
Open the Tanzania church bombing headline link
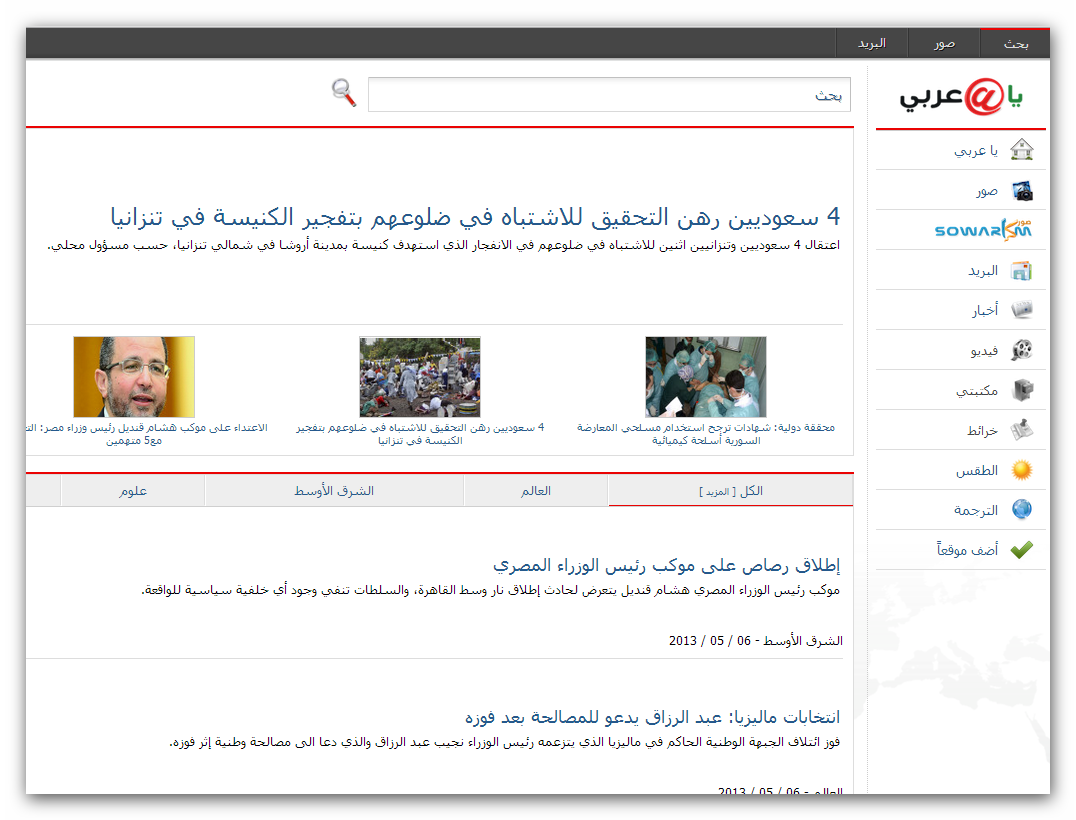(475, 217)
